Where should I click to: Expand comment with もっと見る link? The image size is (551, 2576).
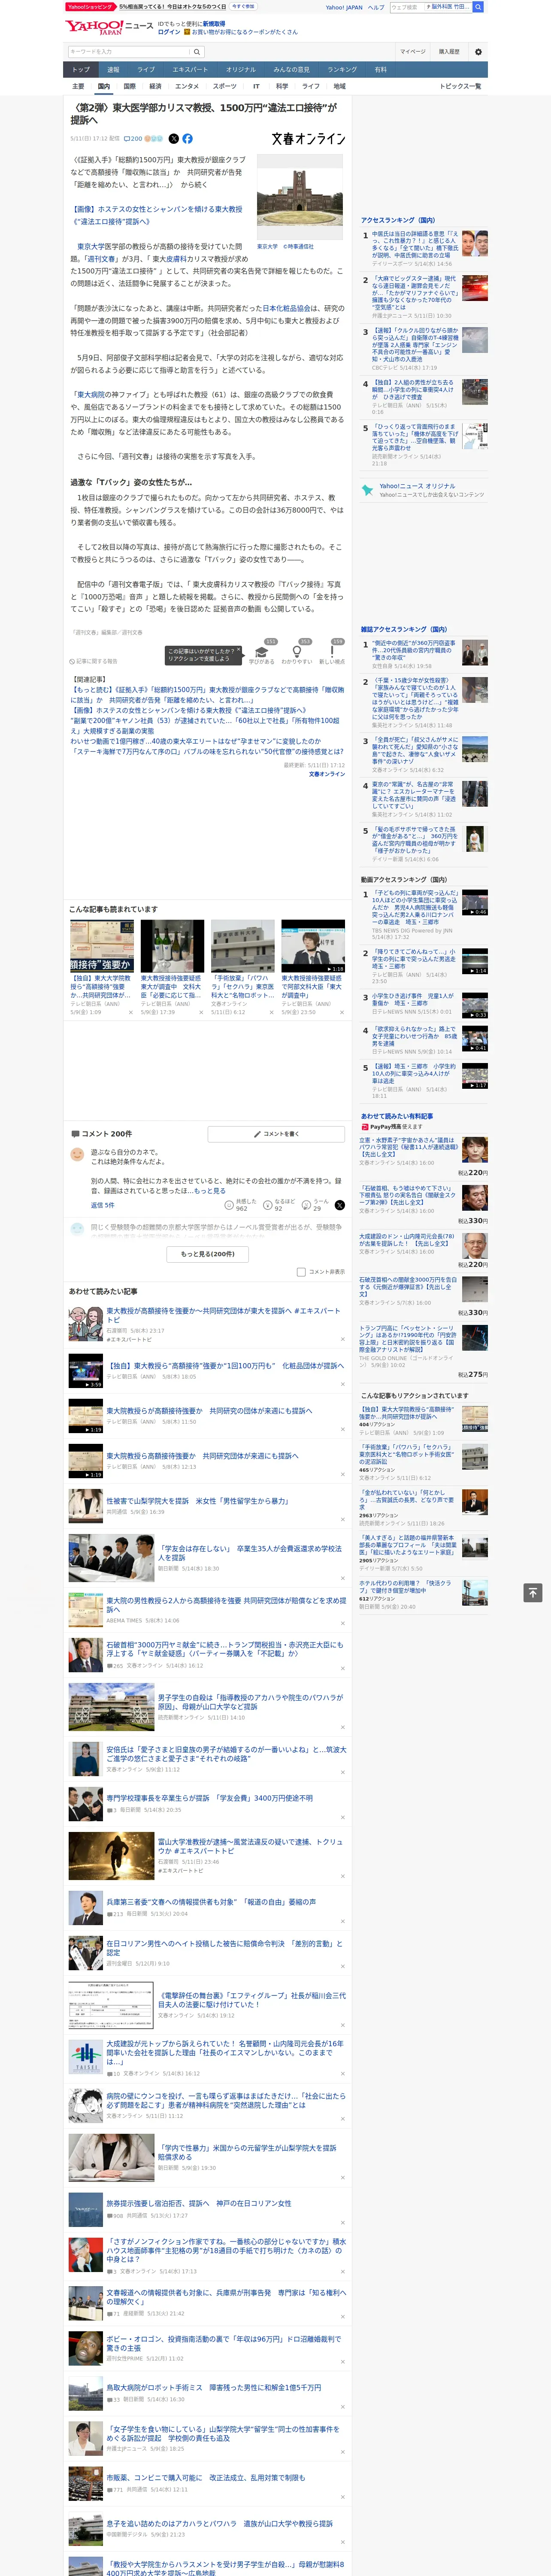210,1191
